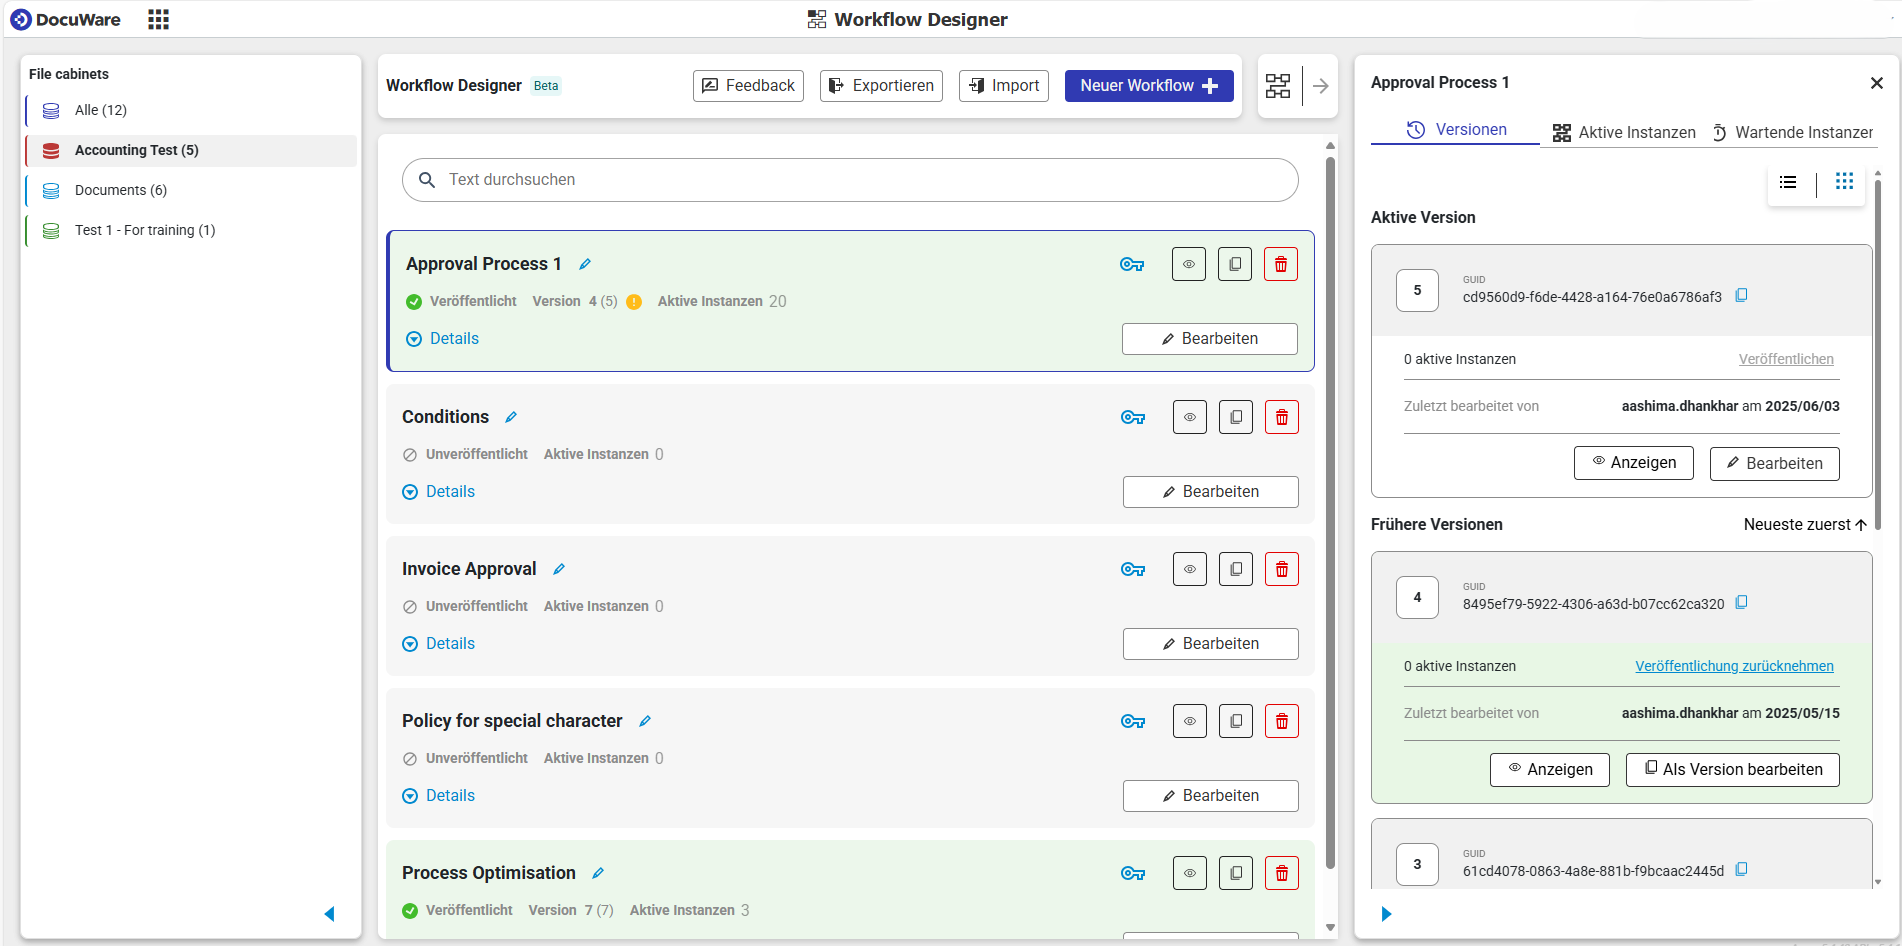This screenshot has height=946, width=1902.
Task: Expand the right panel with blue arrow
Action: pos(1385,913)
